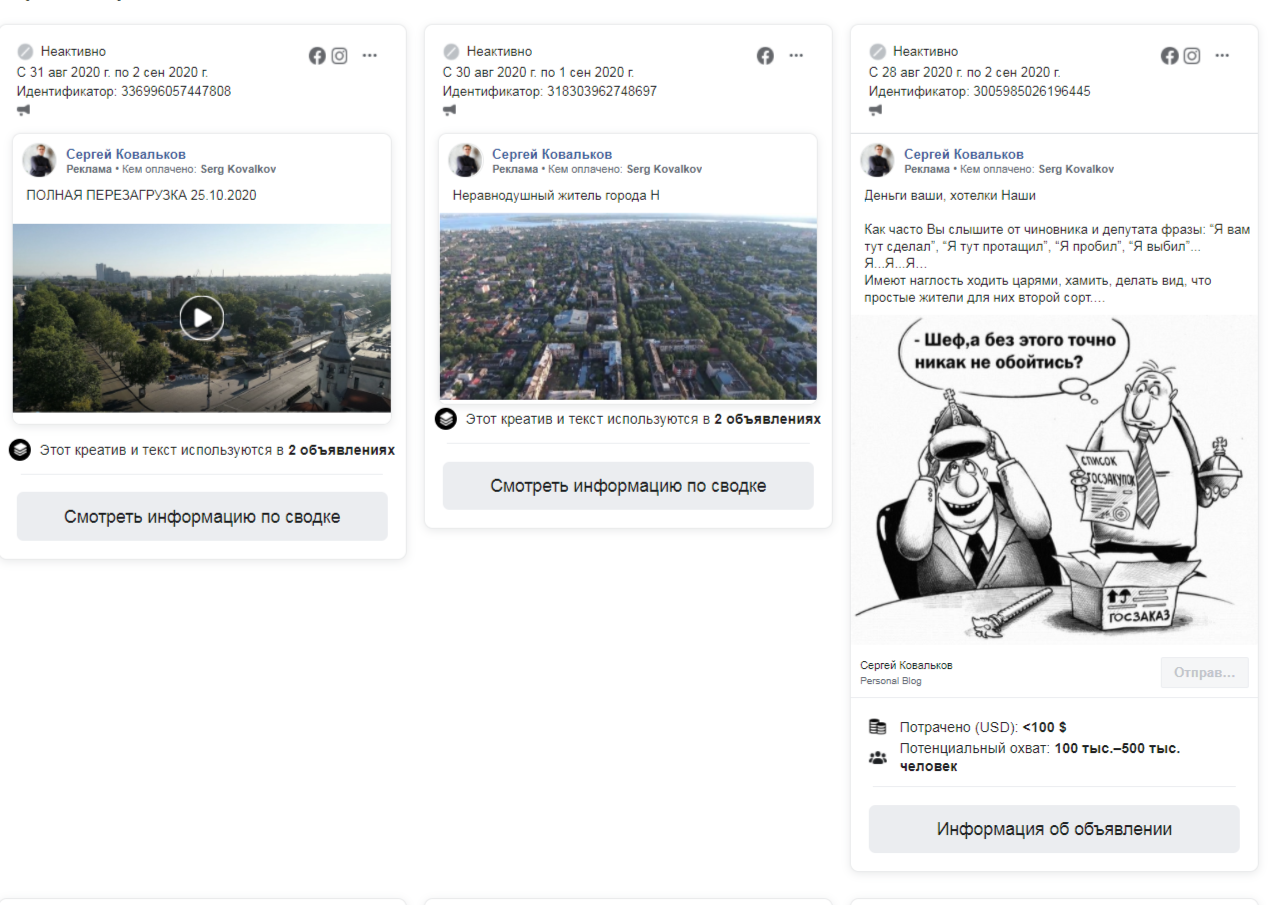1276x905 pixels.
Task: Click the disabled 'Отправ...' button
Action: [1204, 673]
